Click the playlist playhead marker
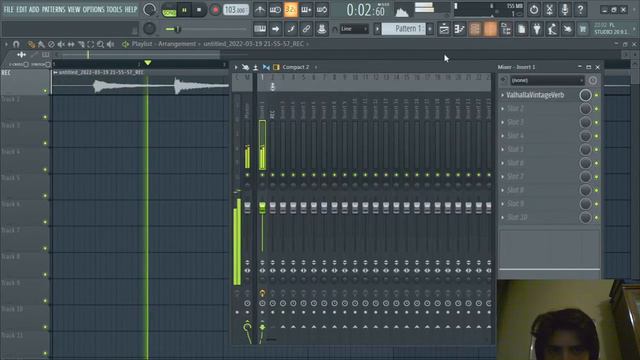The image size is (640, 360). [x=148, y=63]
